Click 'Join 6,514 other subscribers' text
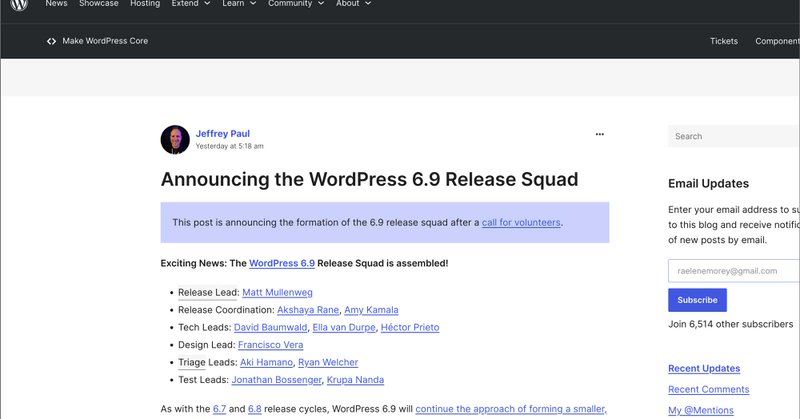Image resolution: width=800 pixels, height=419 pixels. (731, 324)
